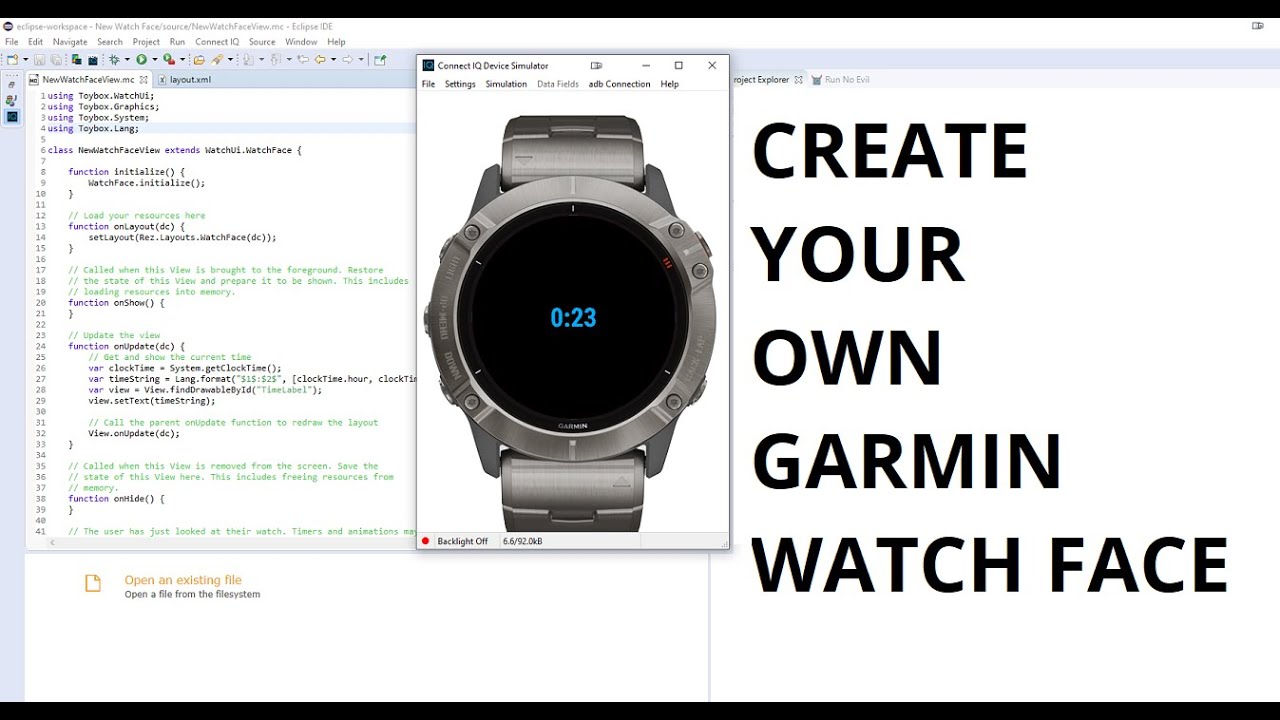This screenshot has width=1280, height=720.
Task: Open the Eclipse Search menu
Action: pyautogui.click(x=110, y=42)
